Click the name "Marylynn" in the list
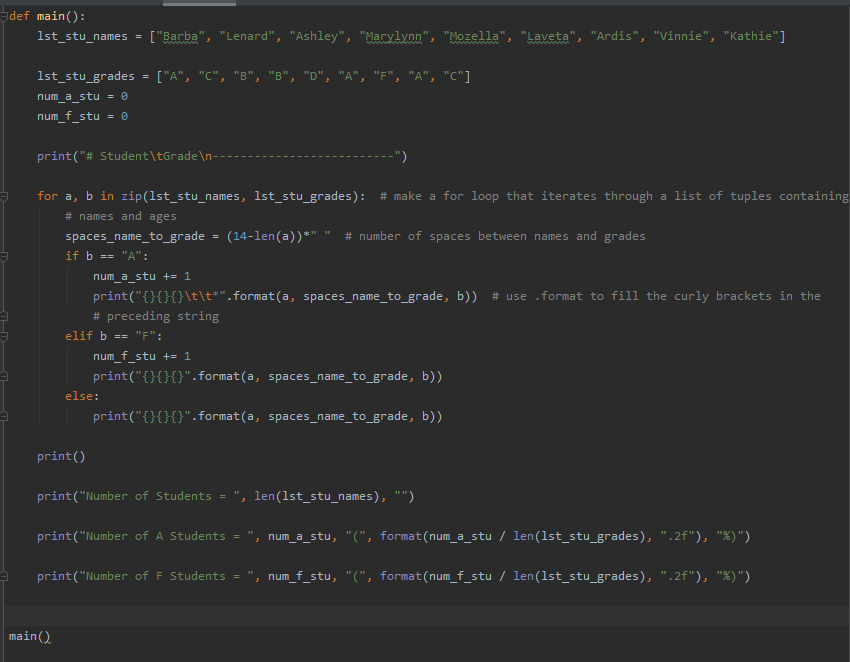 coord(394,36)
